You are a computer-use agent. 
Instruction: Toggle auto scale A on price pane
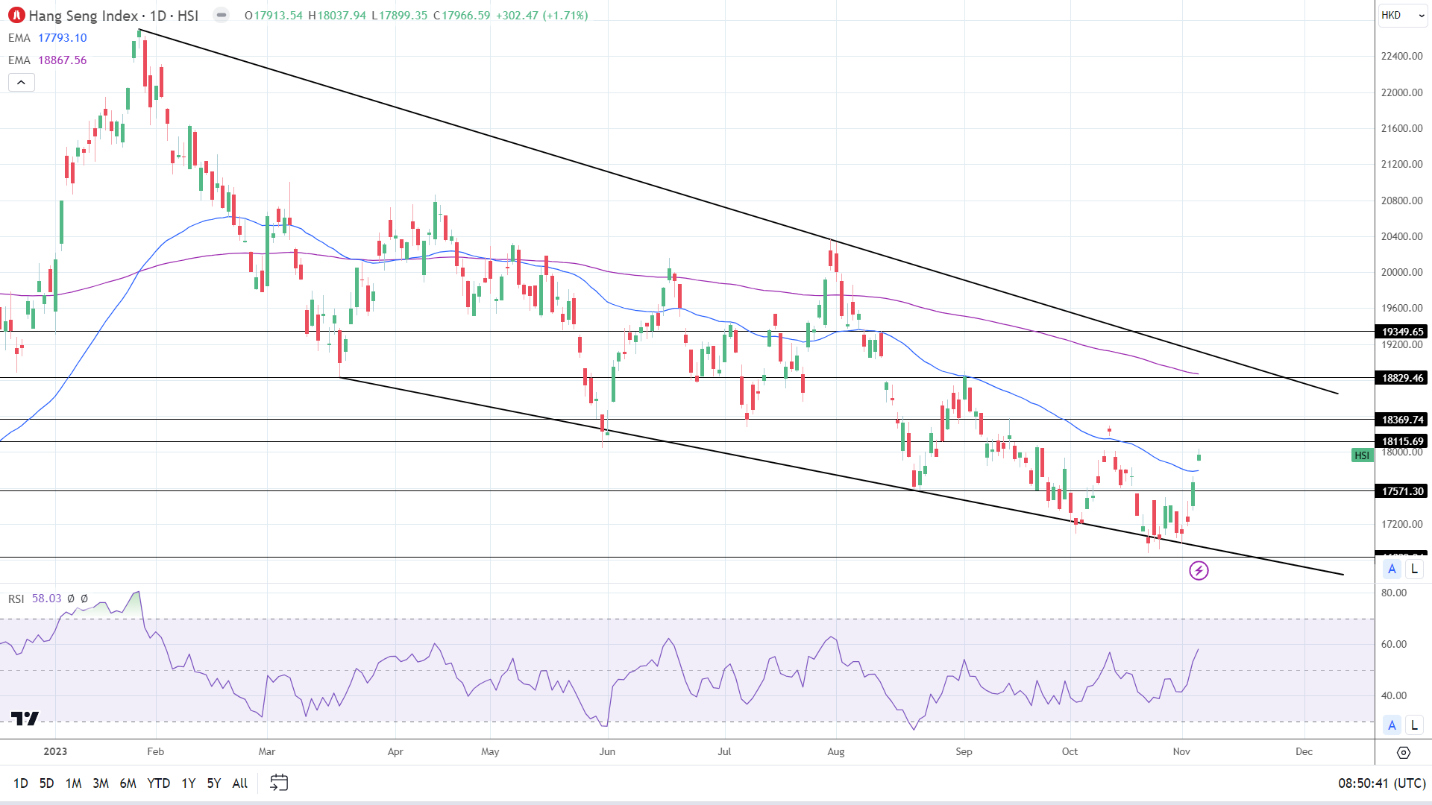point(1391,569)
